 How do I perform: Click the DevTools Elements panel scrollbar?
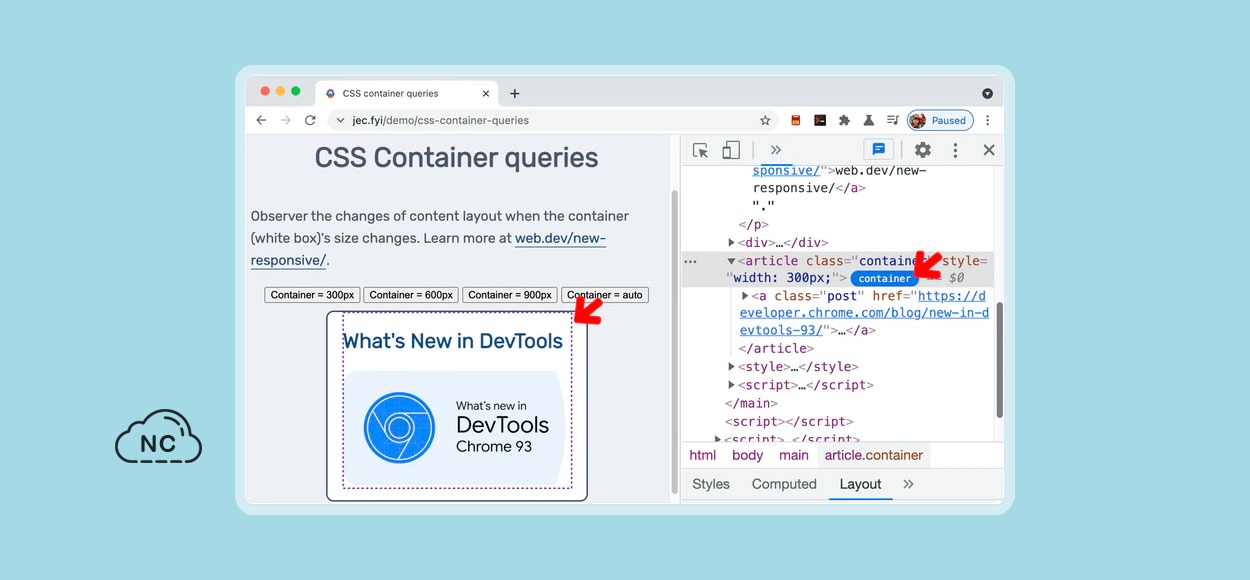pos(999,358)
